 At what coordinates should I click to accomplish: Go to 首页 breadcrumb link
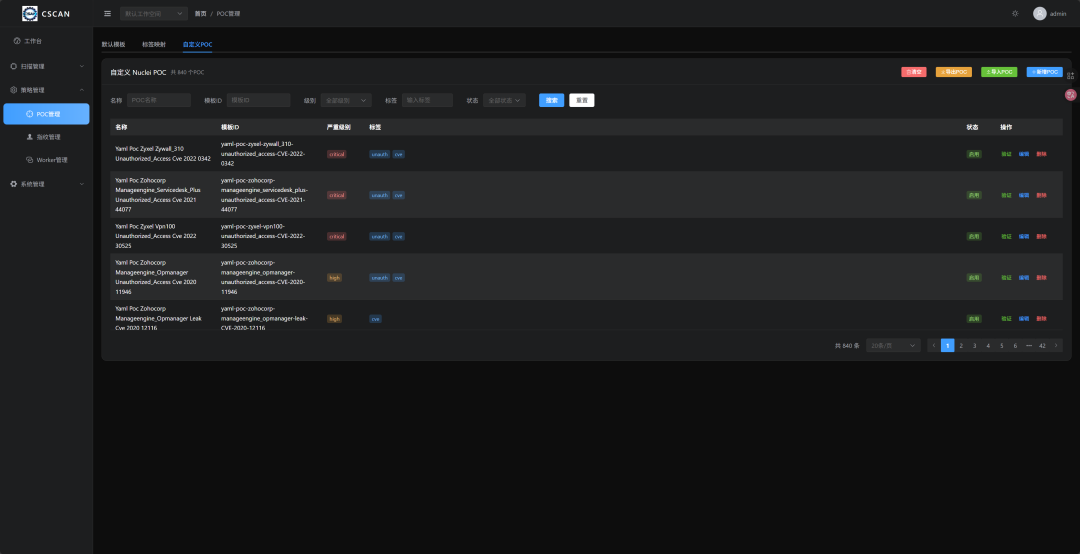point(200,13)
